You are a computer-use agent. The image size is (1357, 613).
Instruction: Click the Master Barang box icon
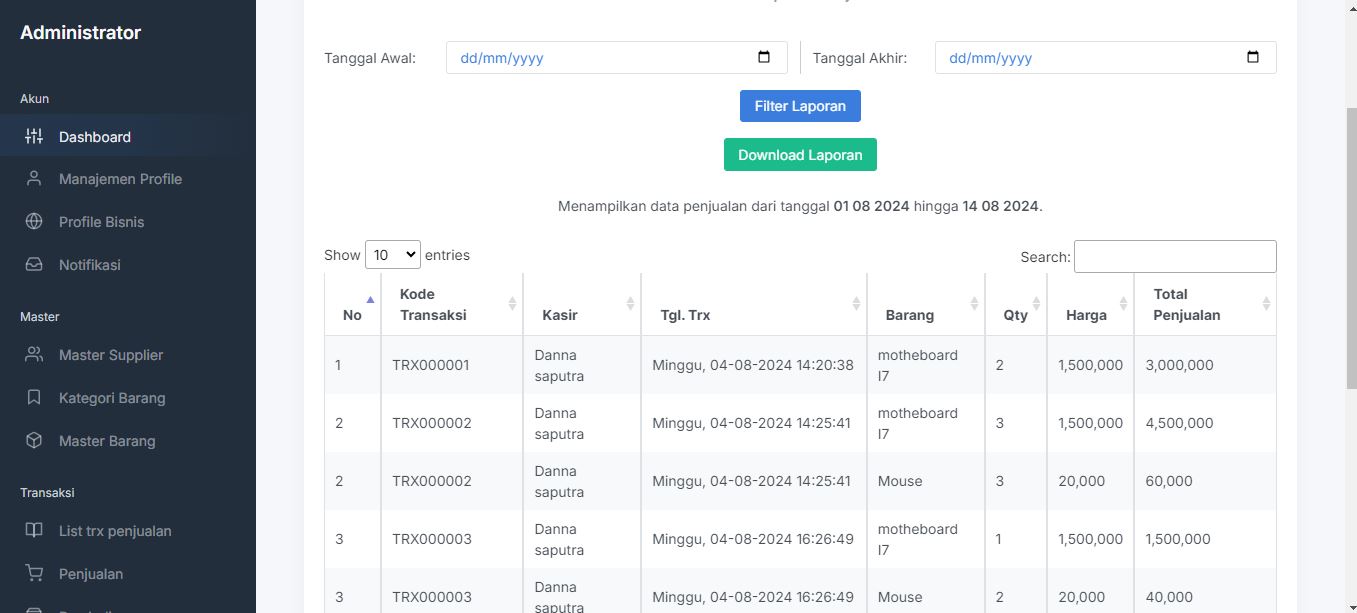click(x=34, y=441)
